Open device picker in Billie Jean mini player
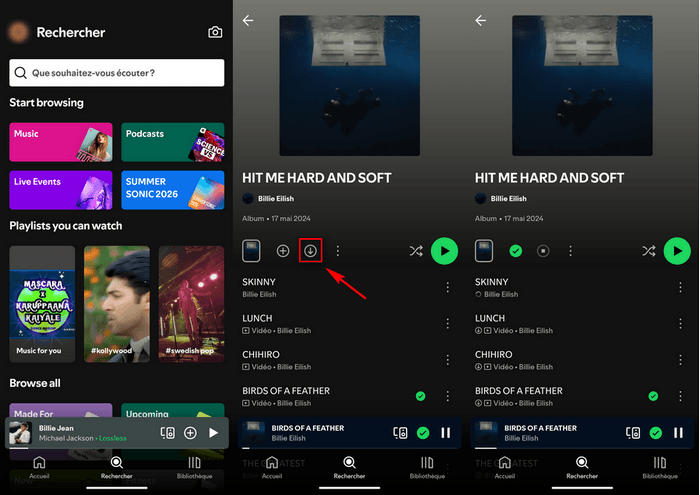This screenshot has width=700, height=495. point(168,433)
